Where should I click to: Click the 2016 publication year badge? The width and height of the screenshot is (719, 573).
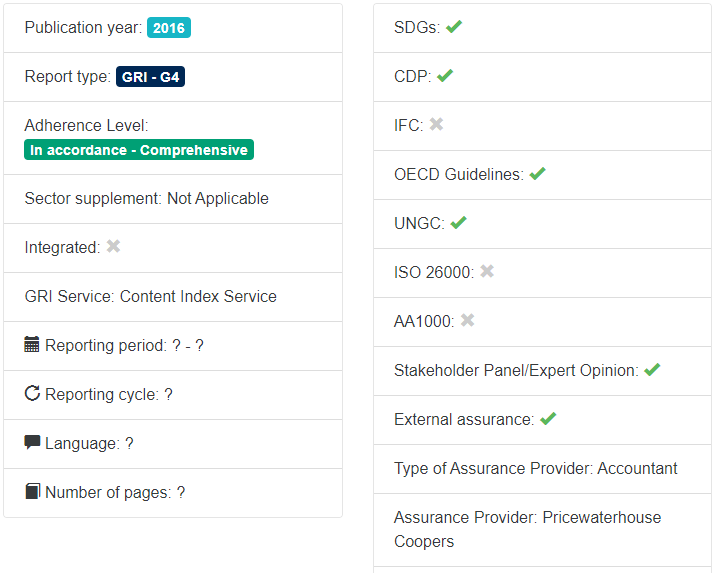click(x=169, y=28)
